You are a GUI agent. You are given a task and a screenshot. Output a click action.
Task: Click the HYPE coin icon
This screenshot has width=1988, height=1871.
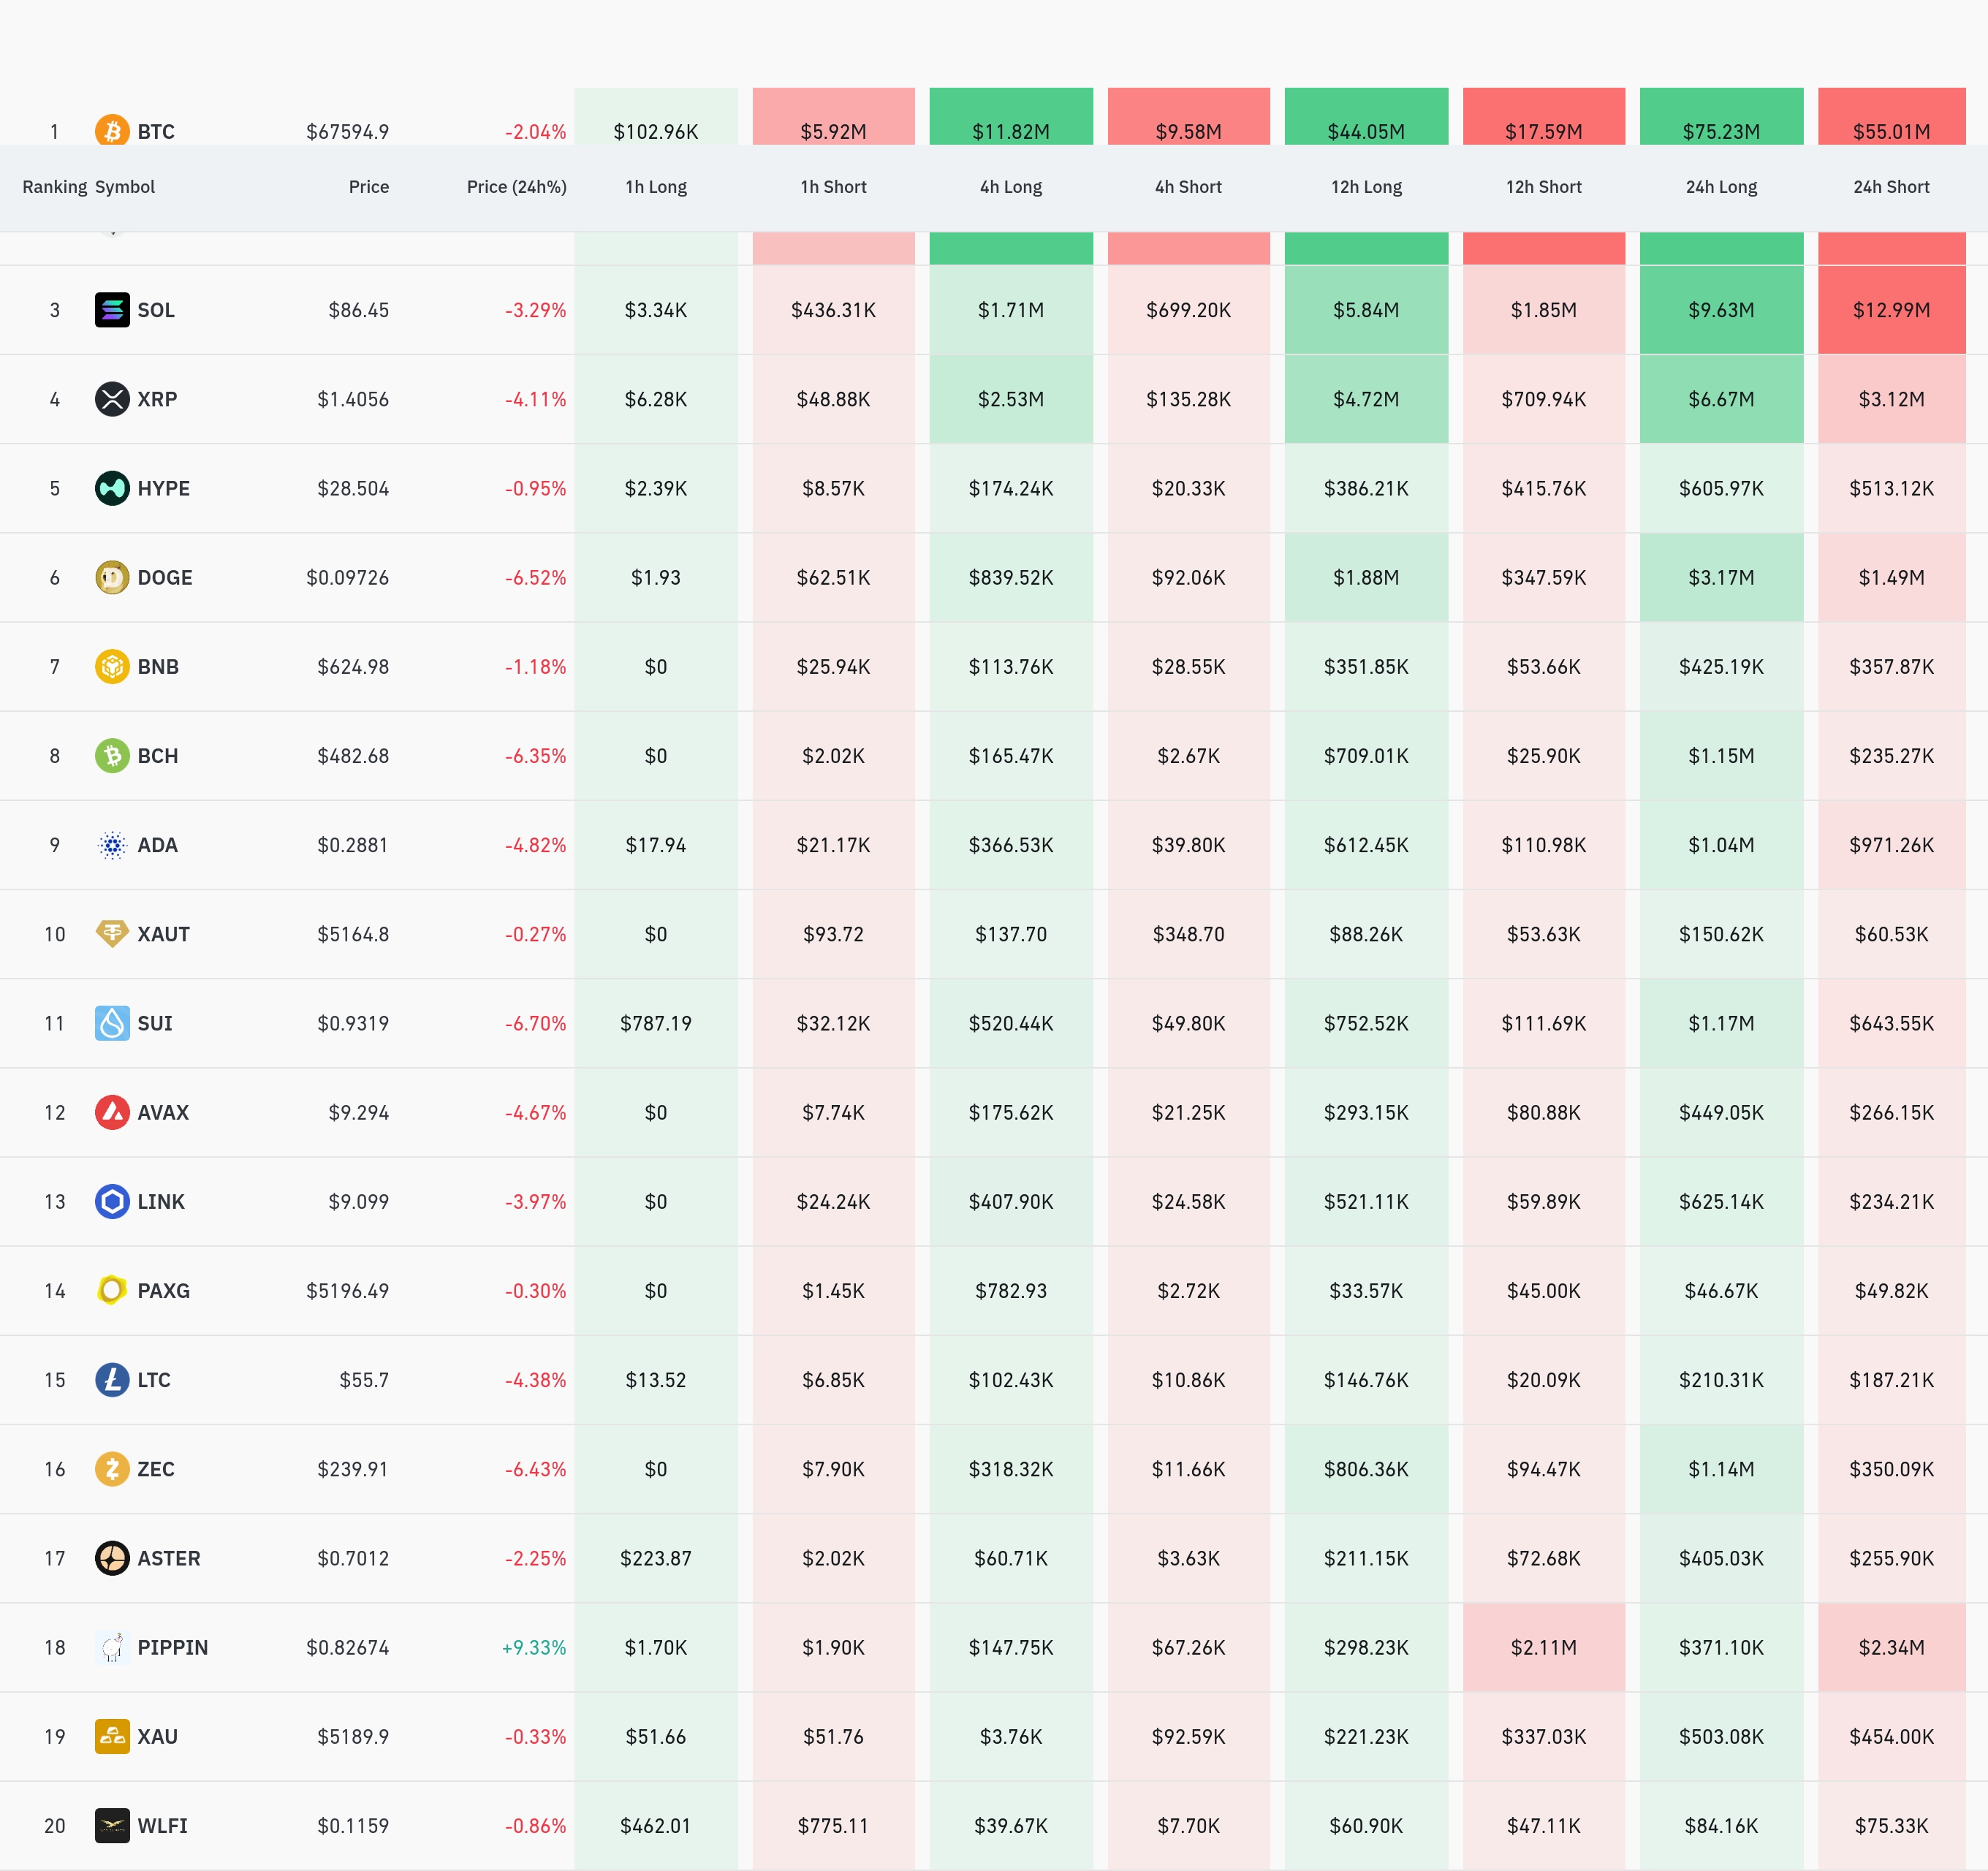pyautogui.click(x=112, y=488)
